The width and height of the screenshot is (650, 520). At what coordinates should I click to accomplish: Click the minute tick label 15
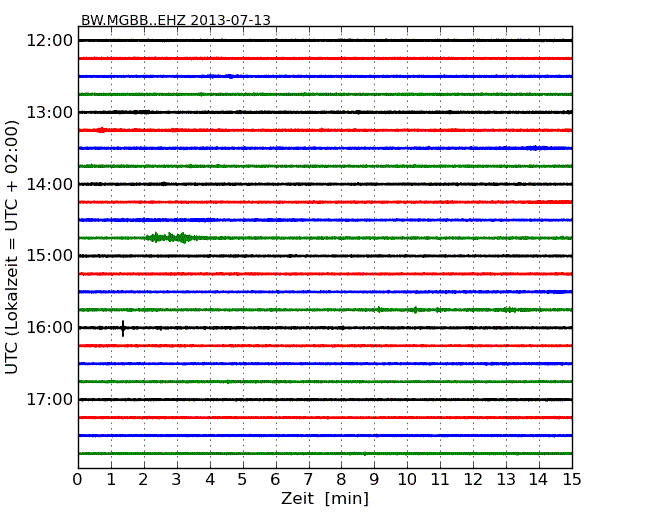coord(572,479)
